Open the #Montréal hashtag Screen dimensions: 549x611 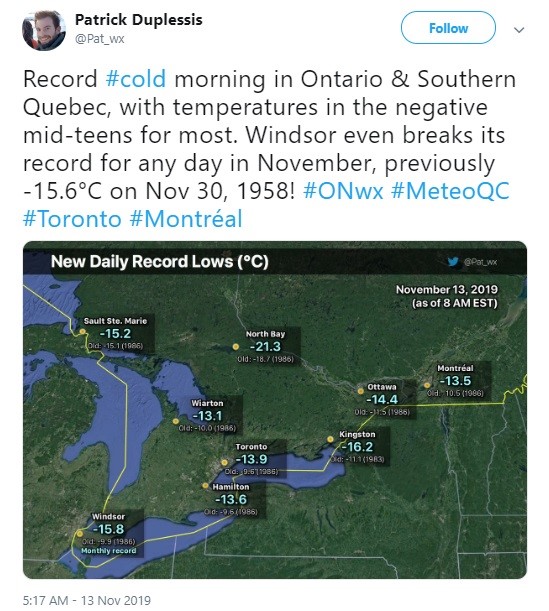tap(186, 219)
